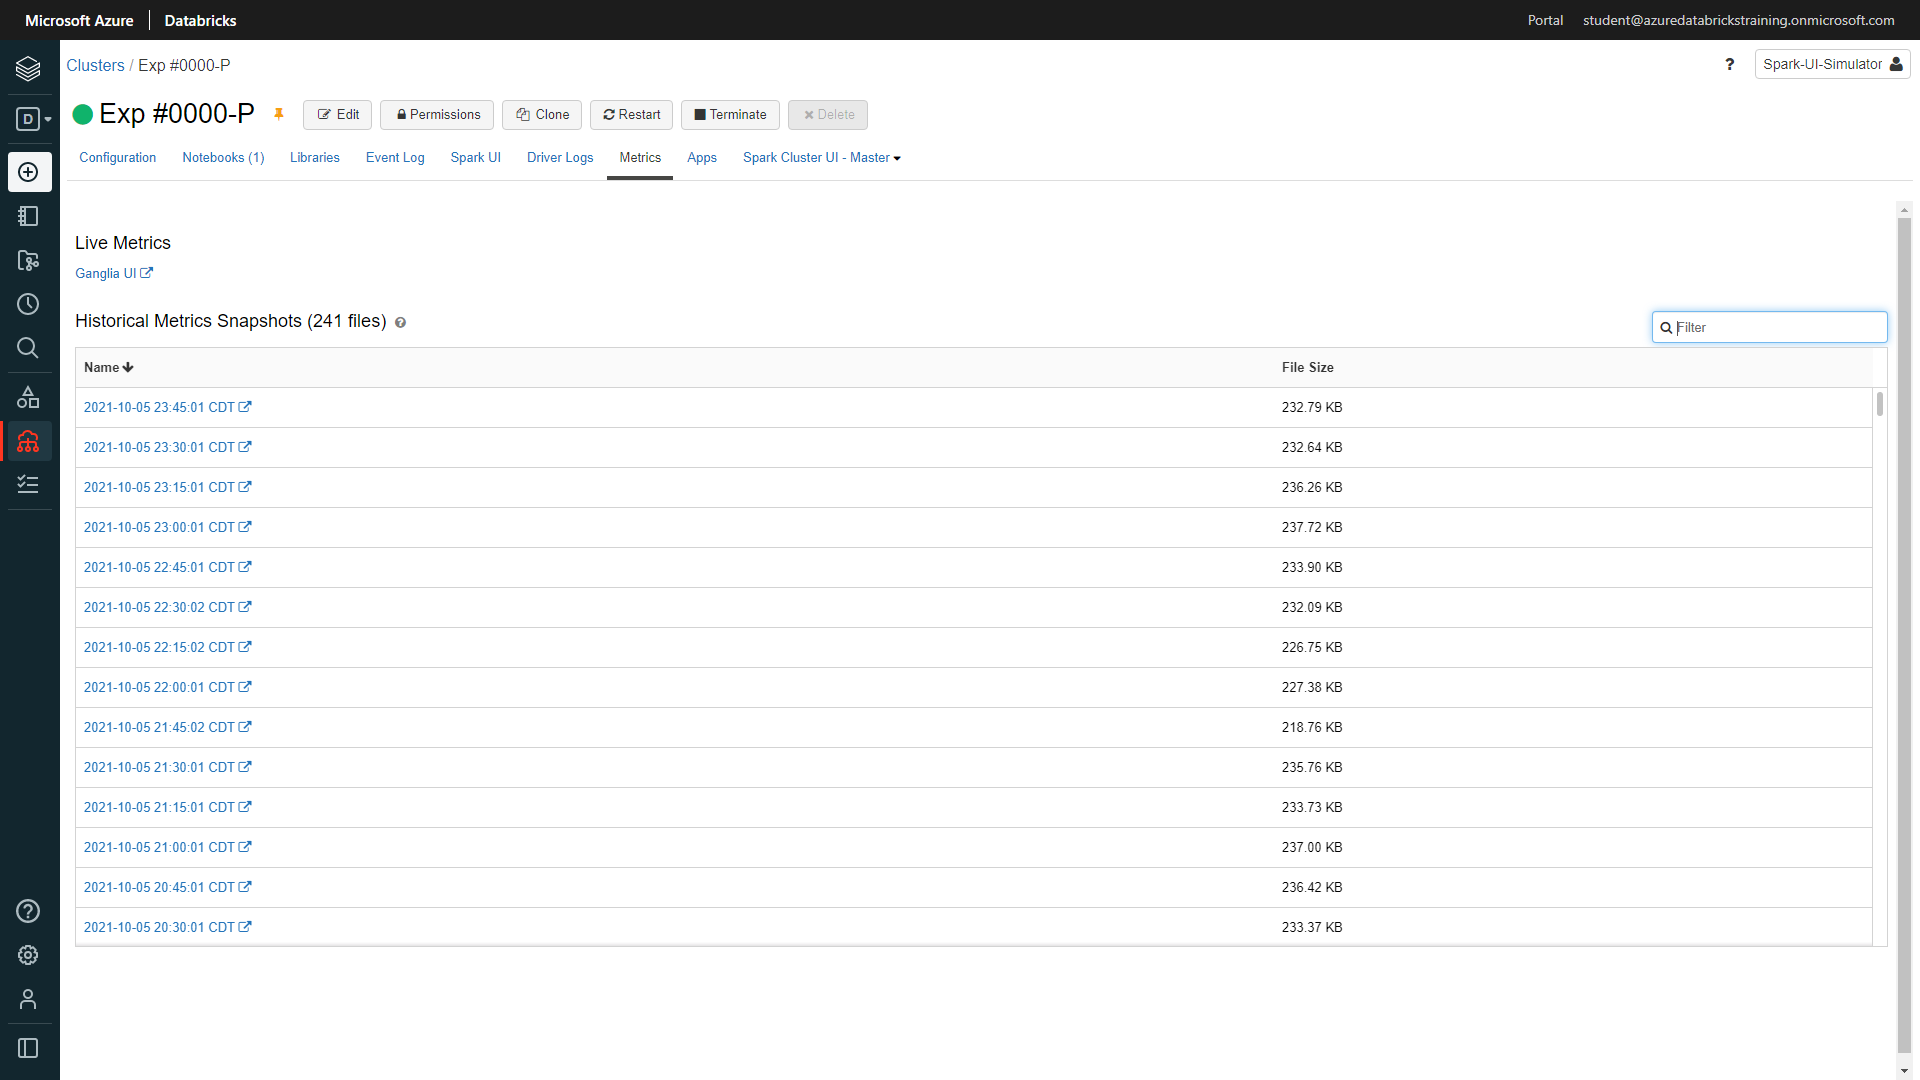The height and width of the screenshot is (1080, 1920).
Task: Click the snapshot table scrollbar thumb
Action: (1880, 404)
